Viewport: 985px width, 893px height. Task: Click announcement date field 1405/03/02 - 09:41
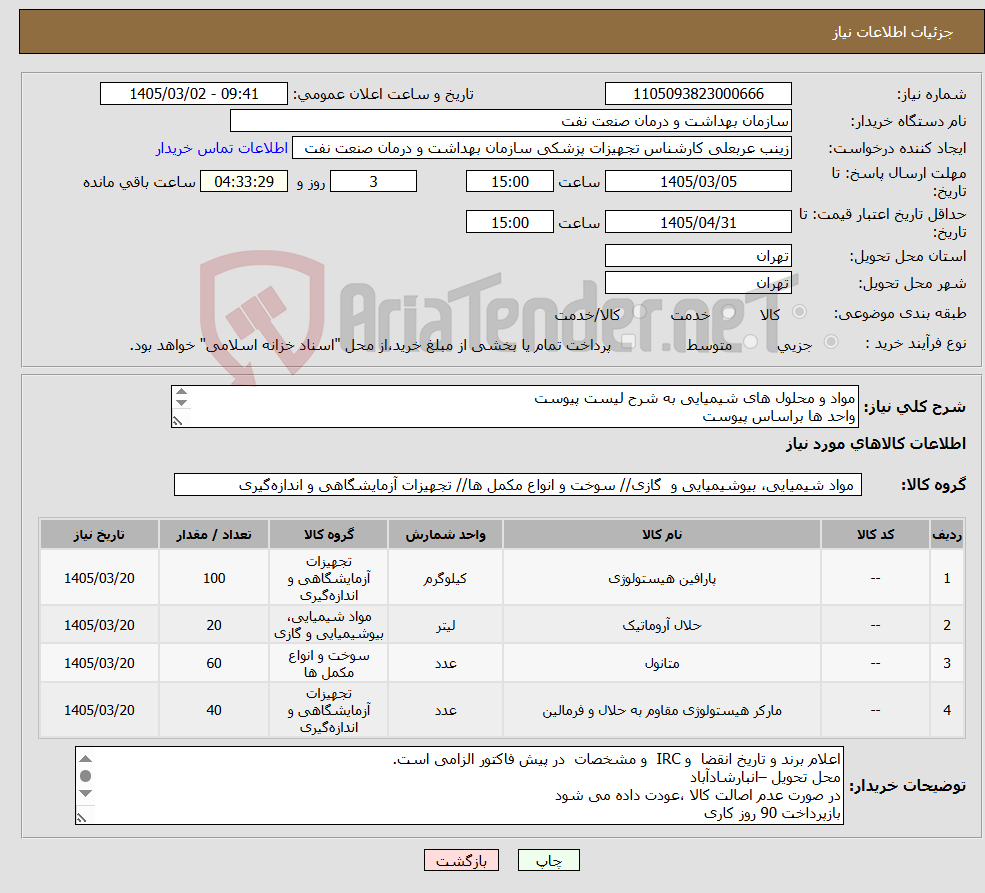coord(193,94)
